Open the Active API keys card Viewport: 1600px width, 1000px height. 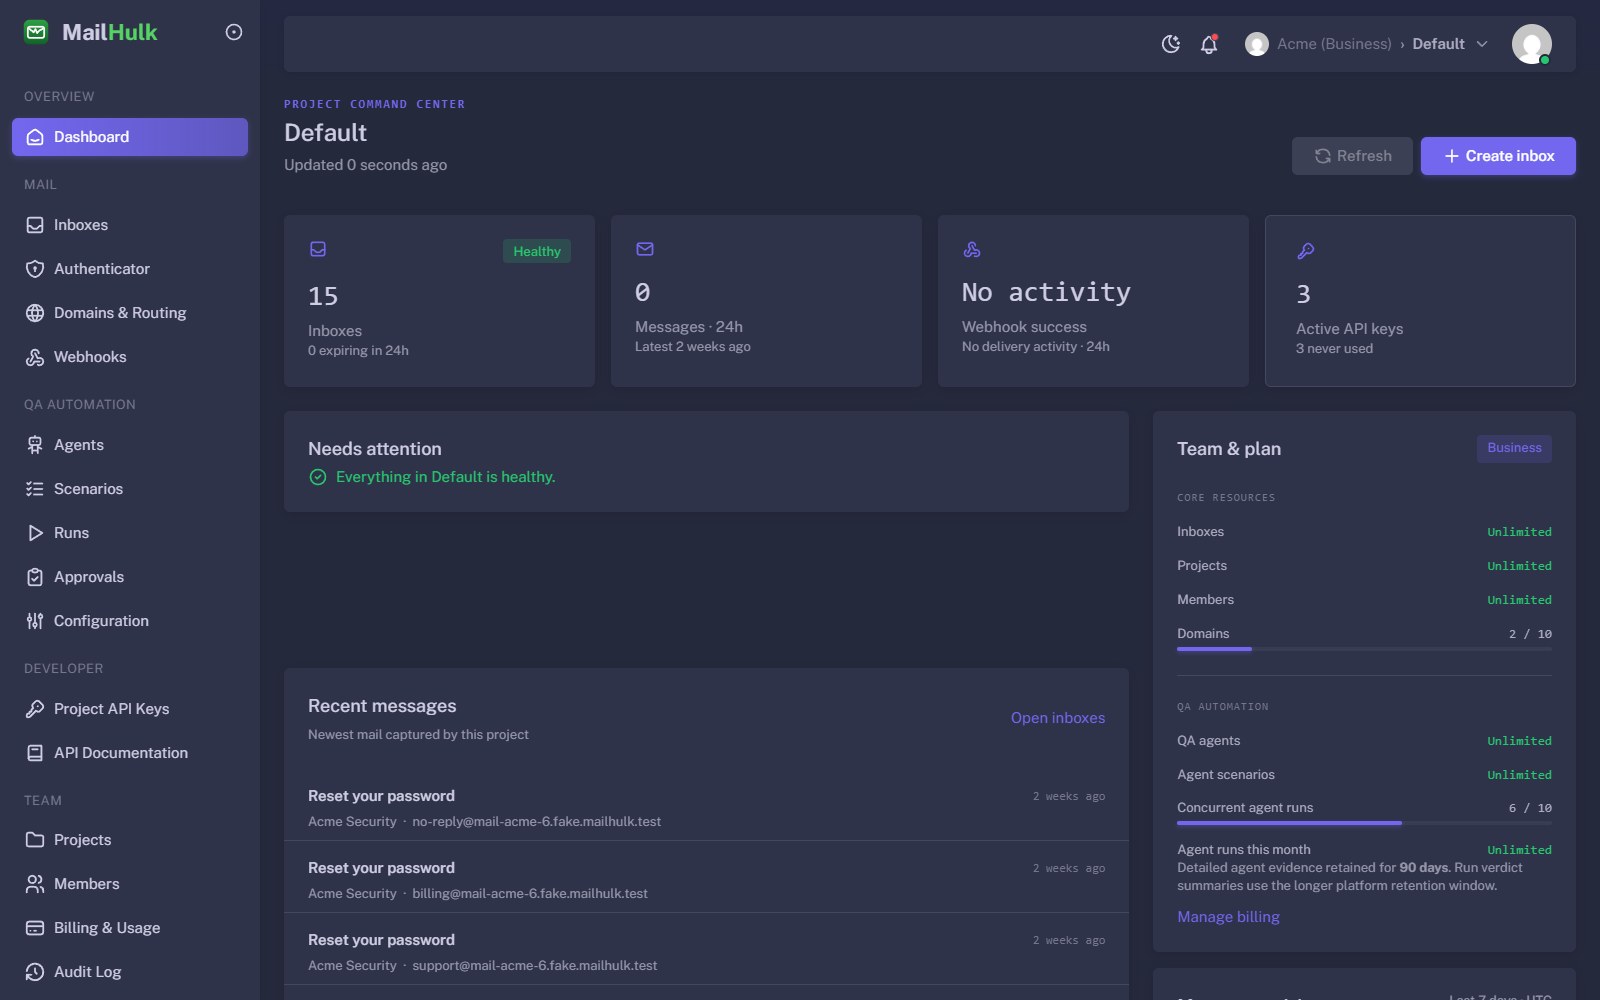coord(1420,301)
